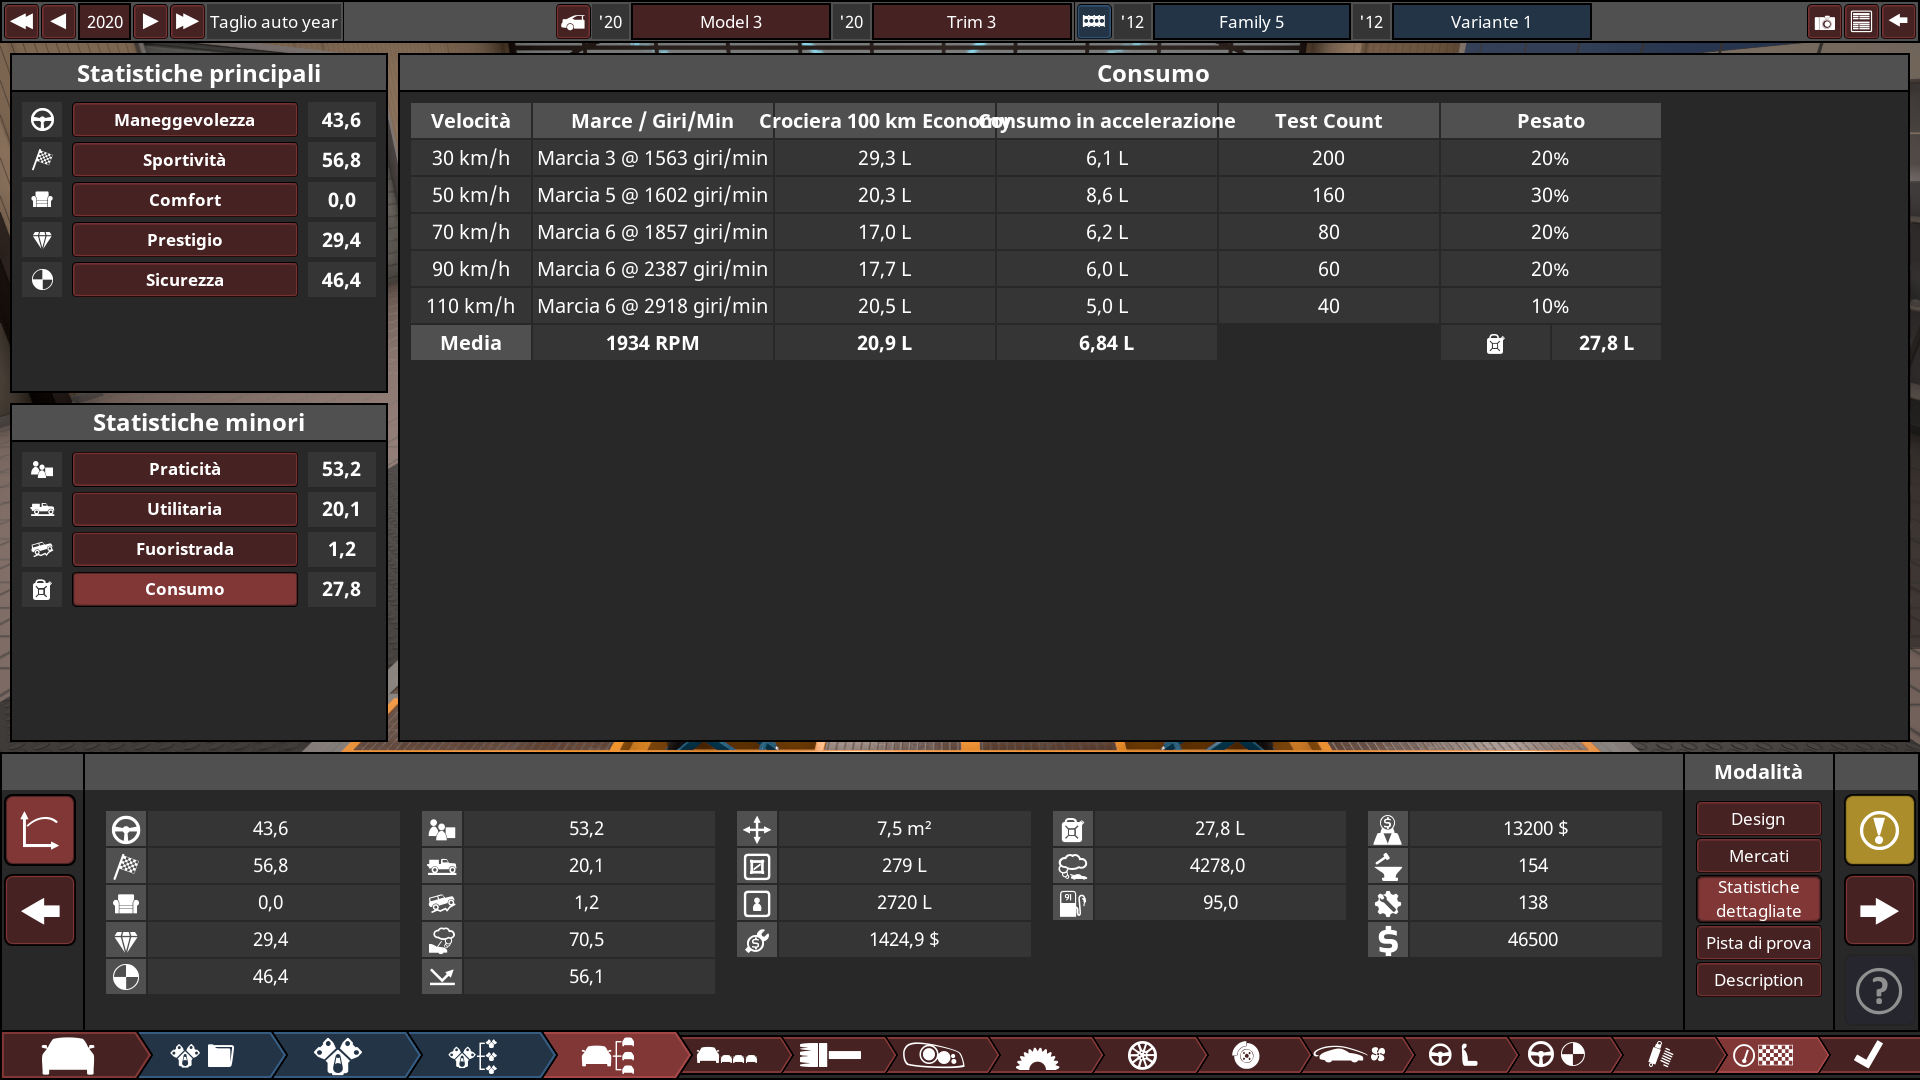Click the Pesato column header
Viewport: 1920px width, 1080px height.
click(1550, 121)
